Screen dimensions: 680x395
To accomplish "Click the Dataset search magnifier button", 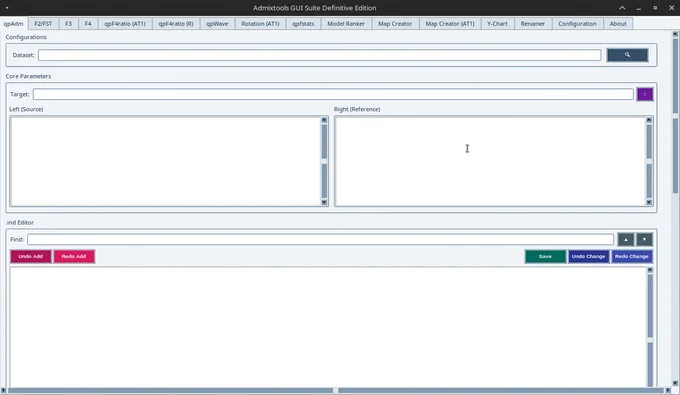I will tap(627, 55).
